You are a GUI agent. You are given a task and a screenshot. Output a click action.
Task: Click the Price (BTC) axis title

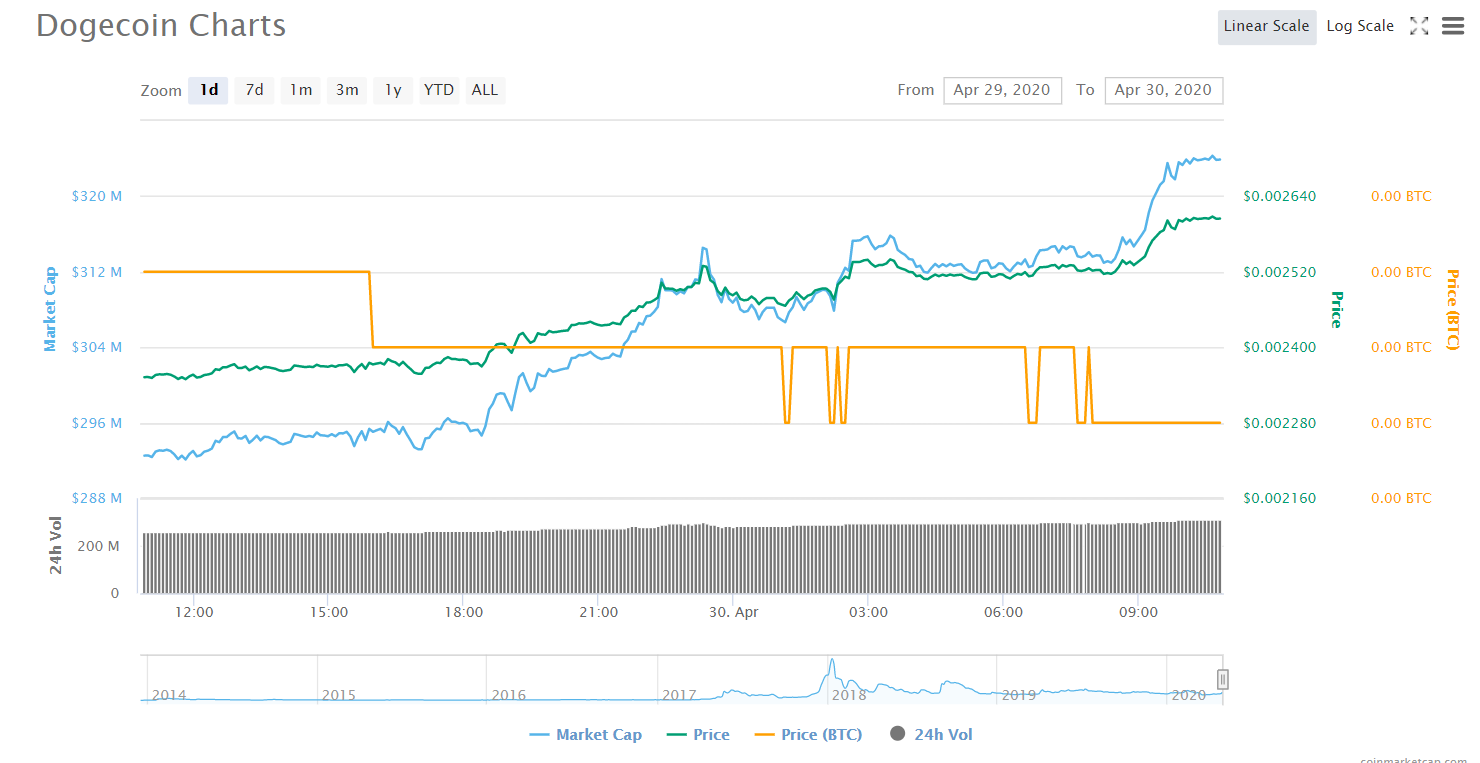1453,308
